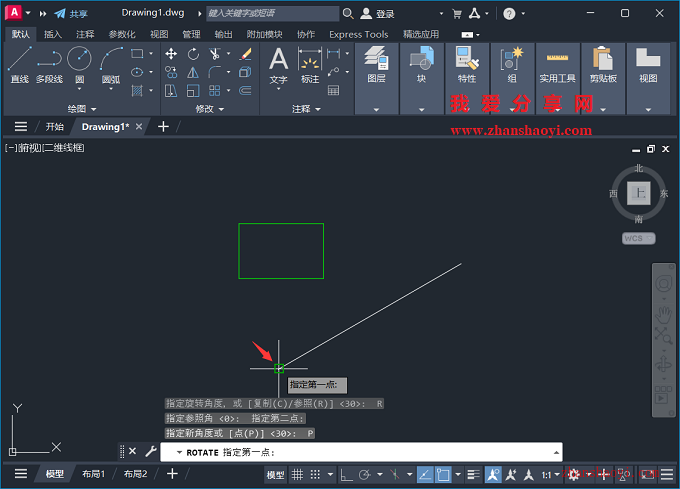Click the Sign in (登录) button
Viewport: 680px width, 489px height.
377,13
